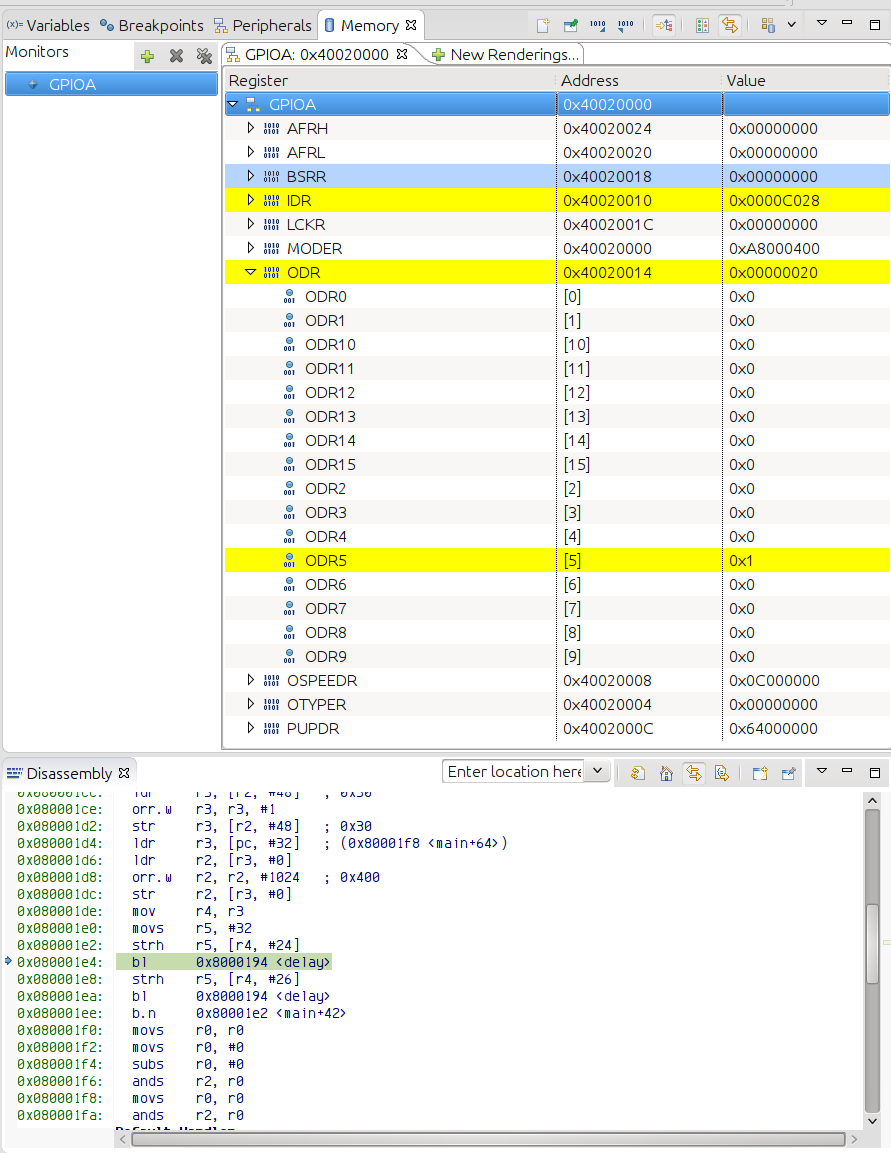Open the New Renderings tab

[506, 54]
